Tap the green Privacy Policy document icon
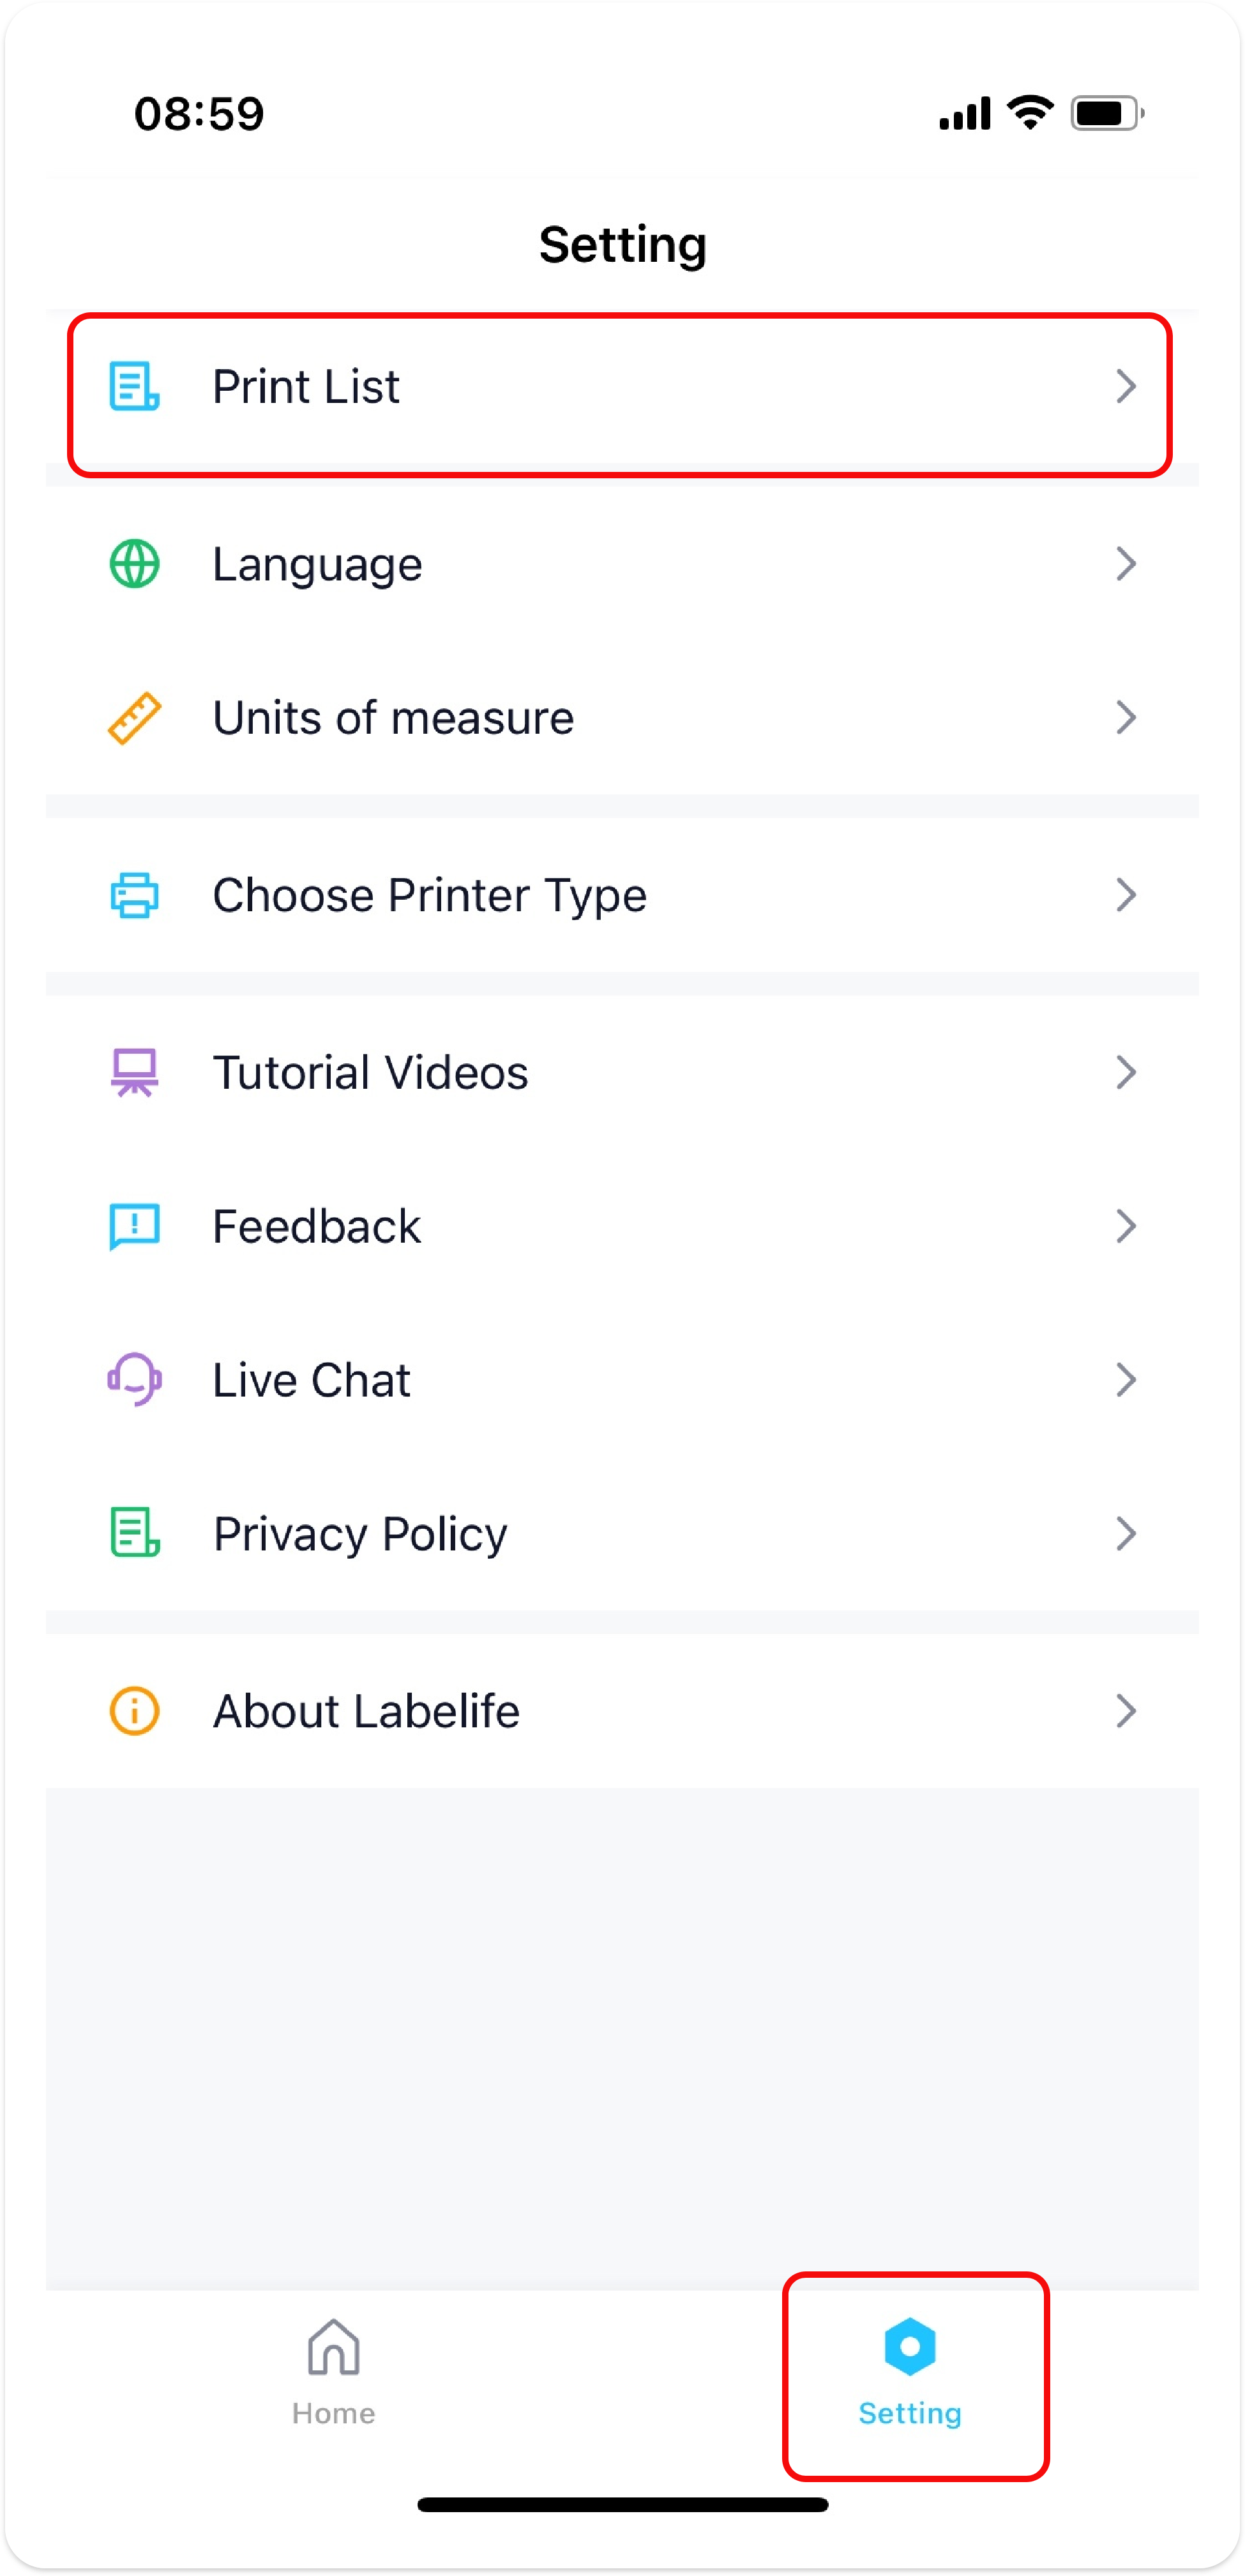Viewport: 1245px width, 2576px height. coord(134,1533)
